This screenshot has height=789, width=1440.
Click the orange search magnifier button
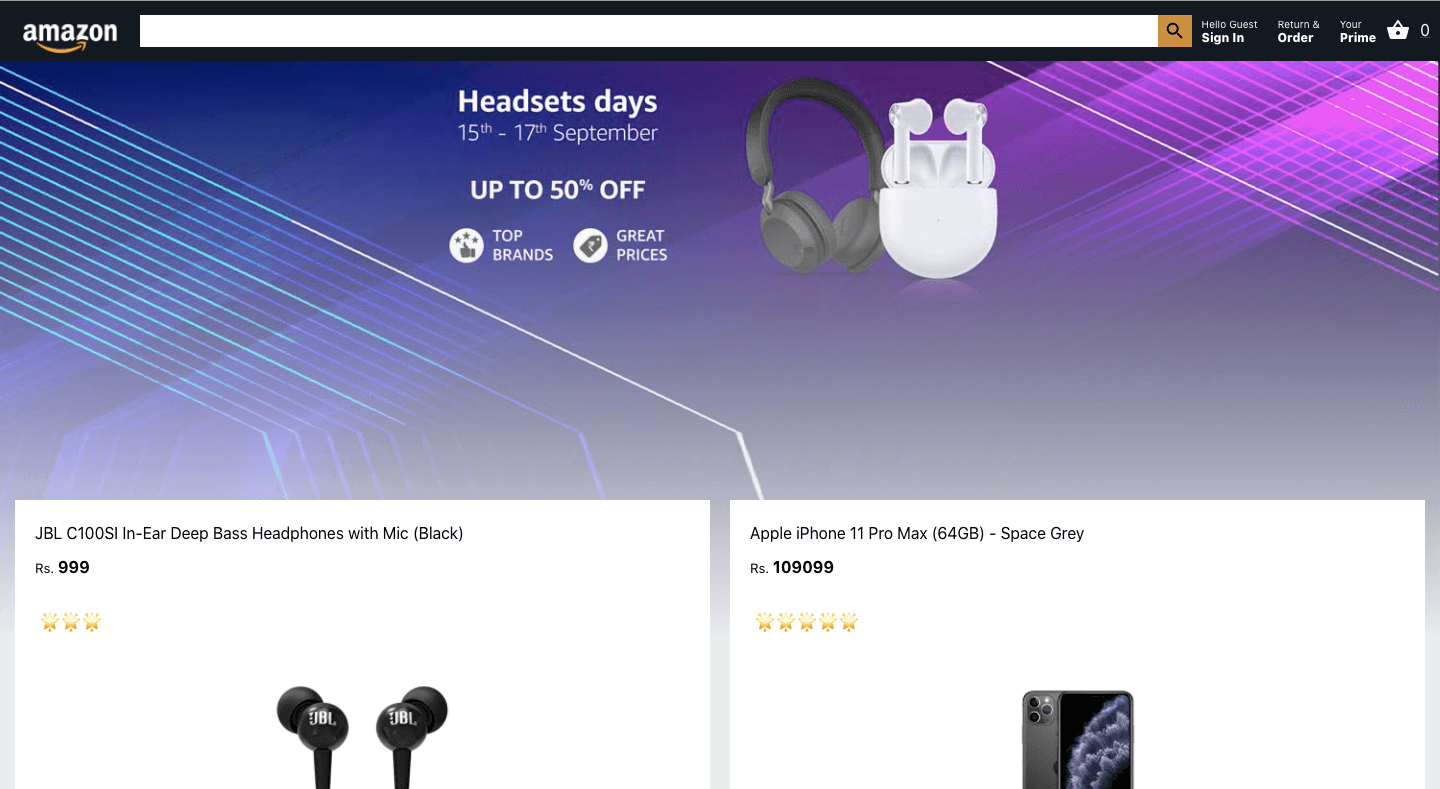1175,31
